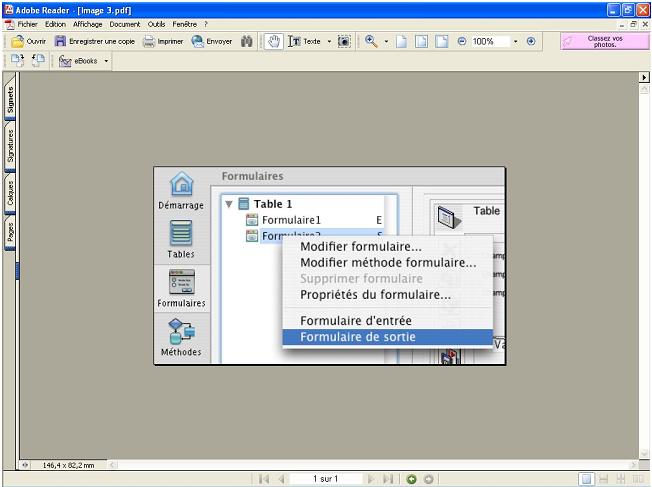Expand the Texte tool dropdown arrow
Image resolution: width=652 pixels, height=487 pixels.
click(x=328, y=42)
